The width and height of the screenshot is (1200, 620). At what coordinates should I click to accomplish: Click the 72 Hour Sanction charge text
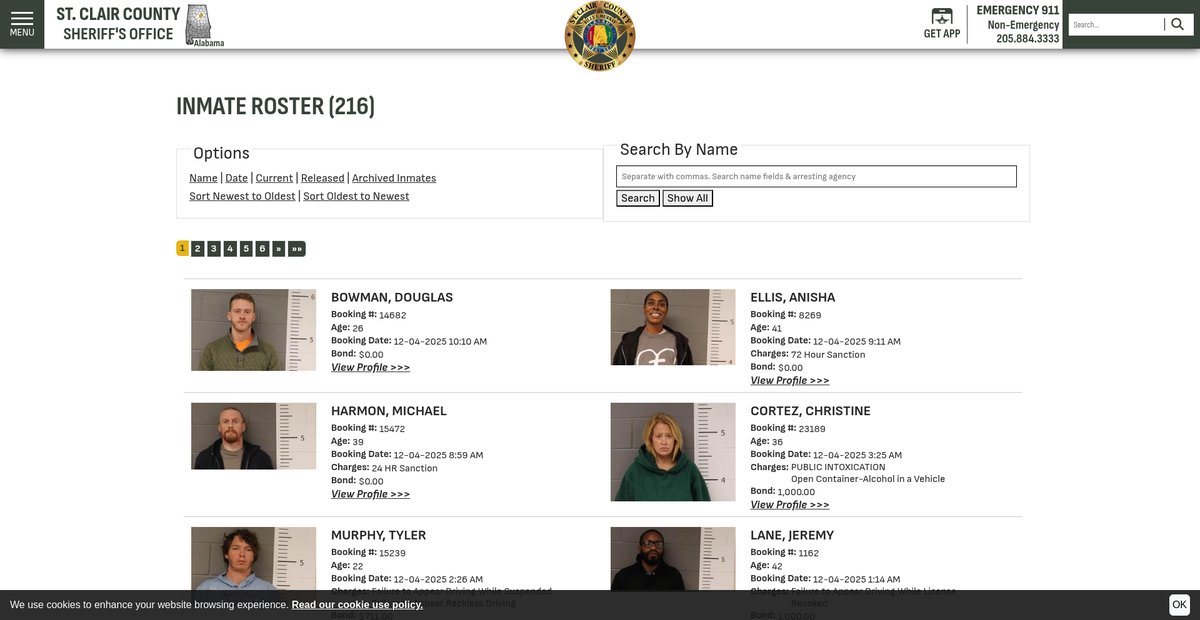(x=828, y=355)
